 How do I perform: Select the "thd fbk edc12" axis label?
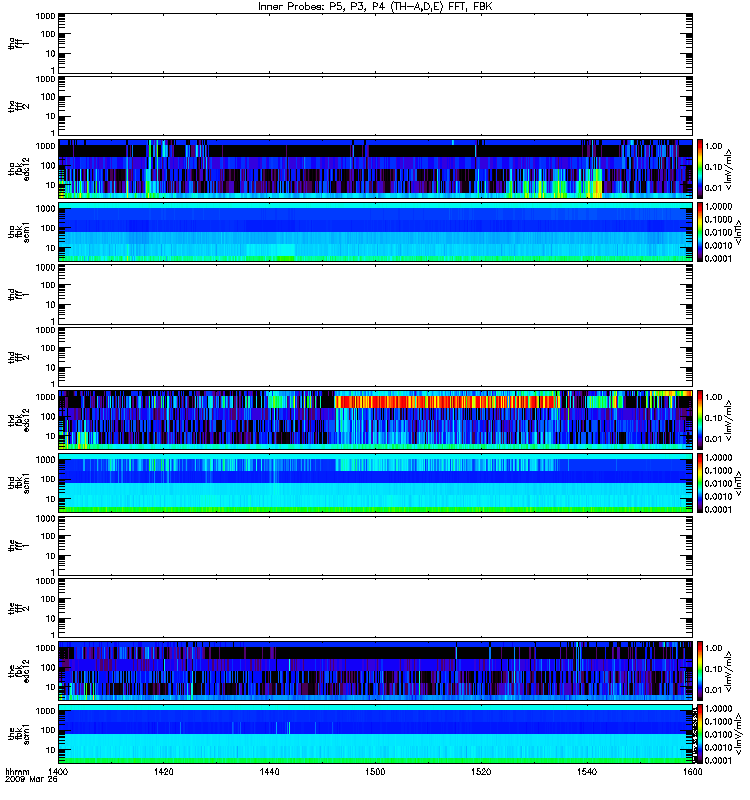point(19,419)
